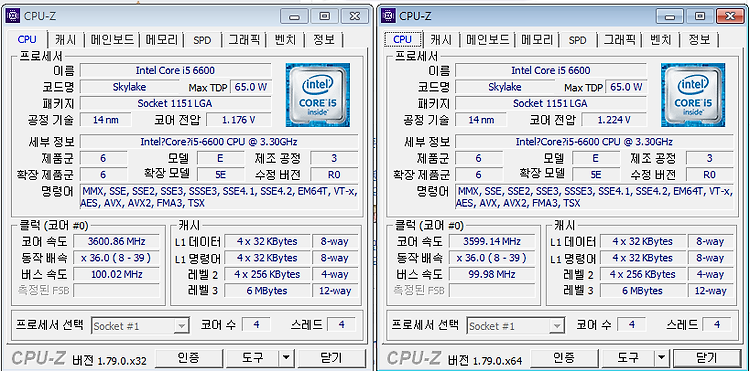Open 메인보드 tab in right window
The image size is (750, 371).
[488, 40]
